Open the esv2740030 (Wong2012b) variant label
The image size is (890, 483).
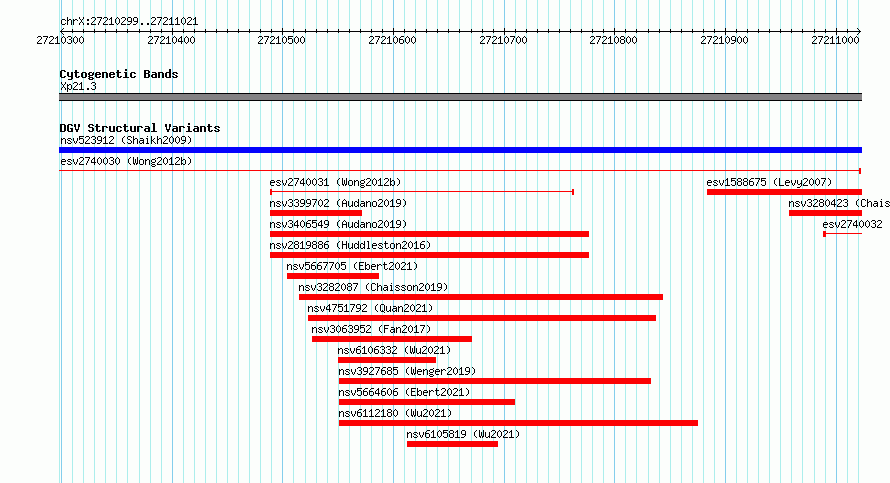[x=126, y=161]
